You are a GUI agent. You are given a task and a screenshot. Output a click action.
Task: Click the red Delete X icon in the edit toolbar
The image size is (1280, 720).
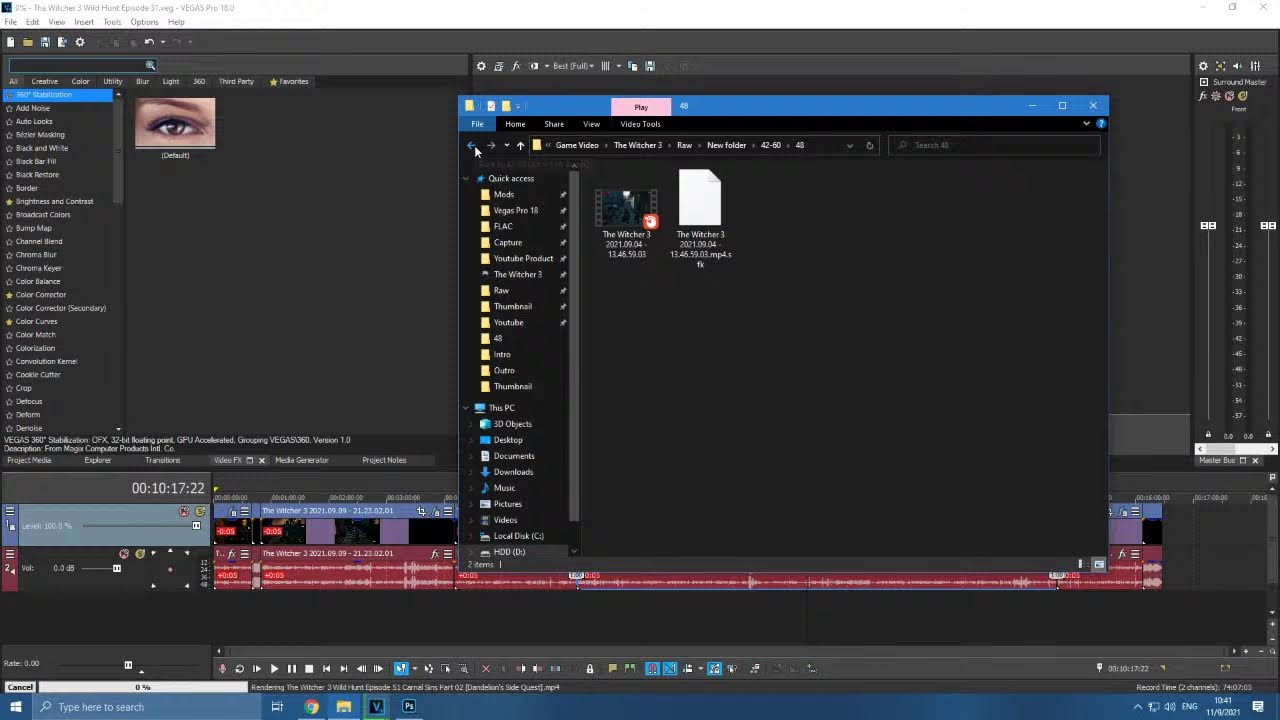[x=485, y=668]
